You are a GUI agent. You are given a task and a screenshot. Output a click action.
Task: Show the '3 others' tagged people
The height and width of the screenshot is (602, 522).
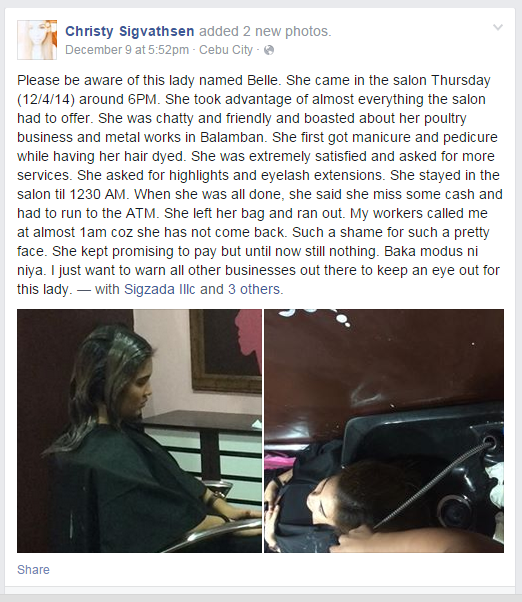click(254, 289)
